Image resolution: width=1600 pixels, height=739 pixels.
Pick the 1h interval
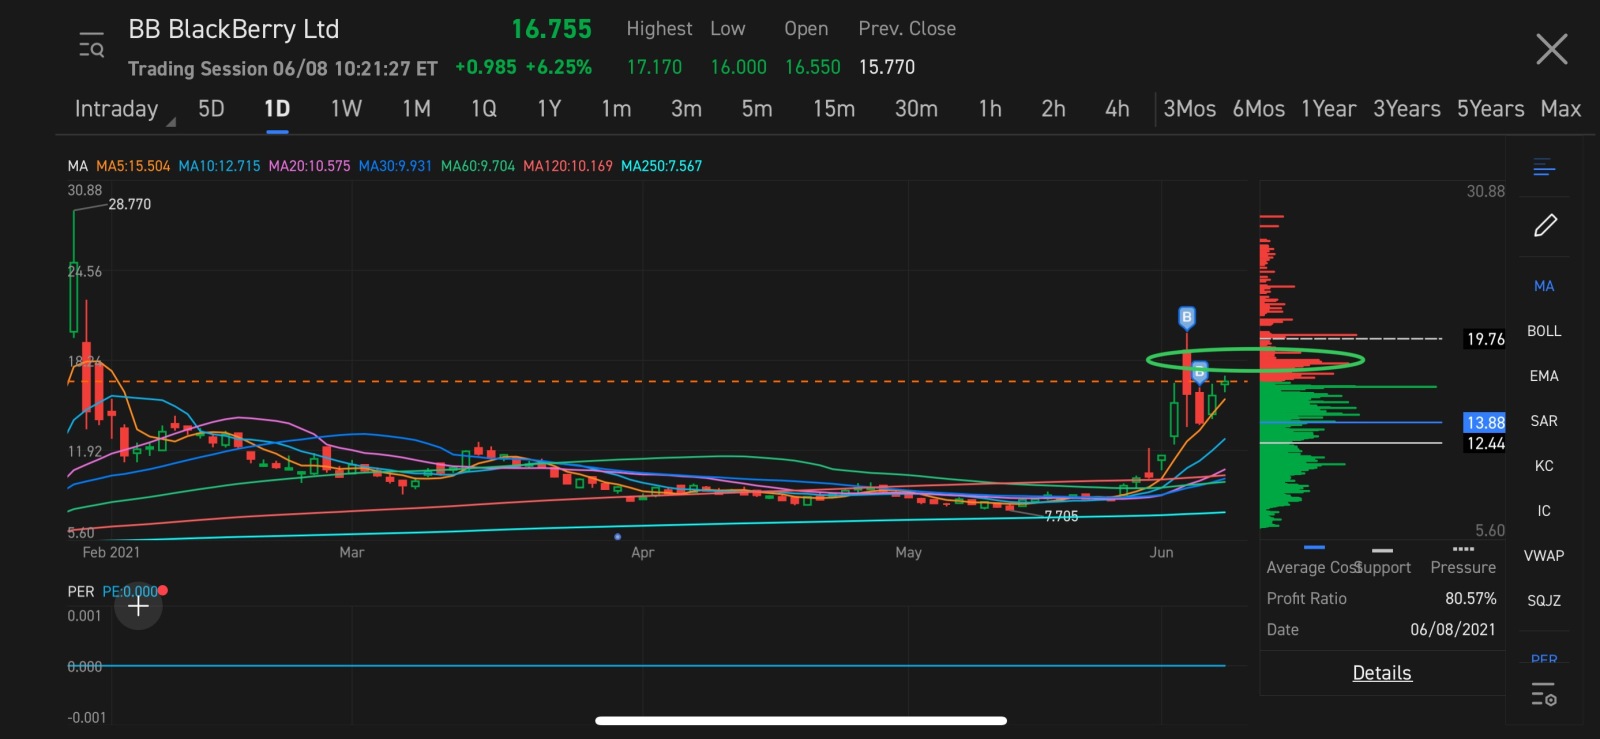coord(990,109)
